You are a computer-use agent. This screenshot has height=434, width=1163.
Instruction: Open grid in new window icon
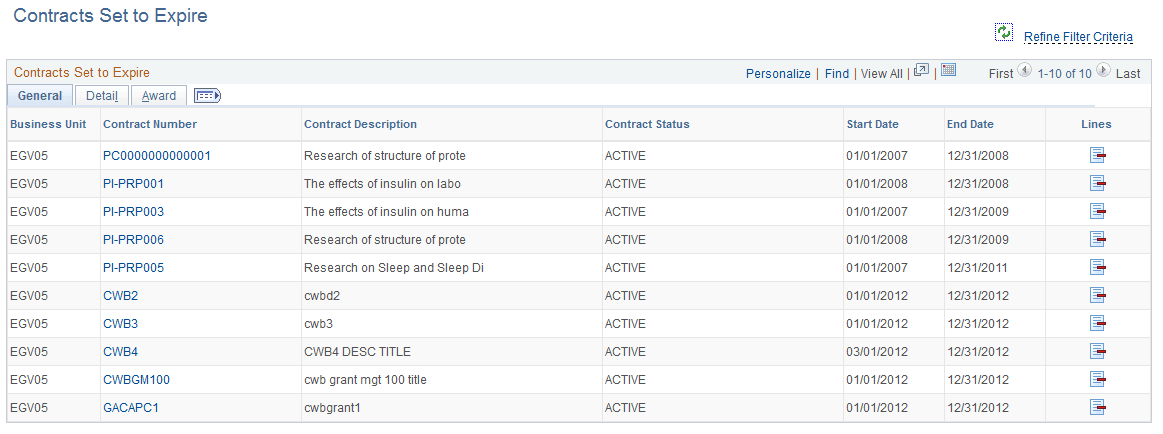click(x=921, y=70)
